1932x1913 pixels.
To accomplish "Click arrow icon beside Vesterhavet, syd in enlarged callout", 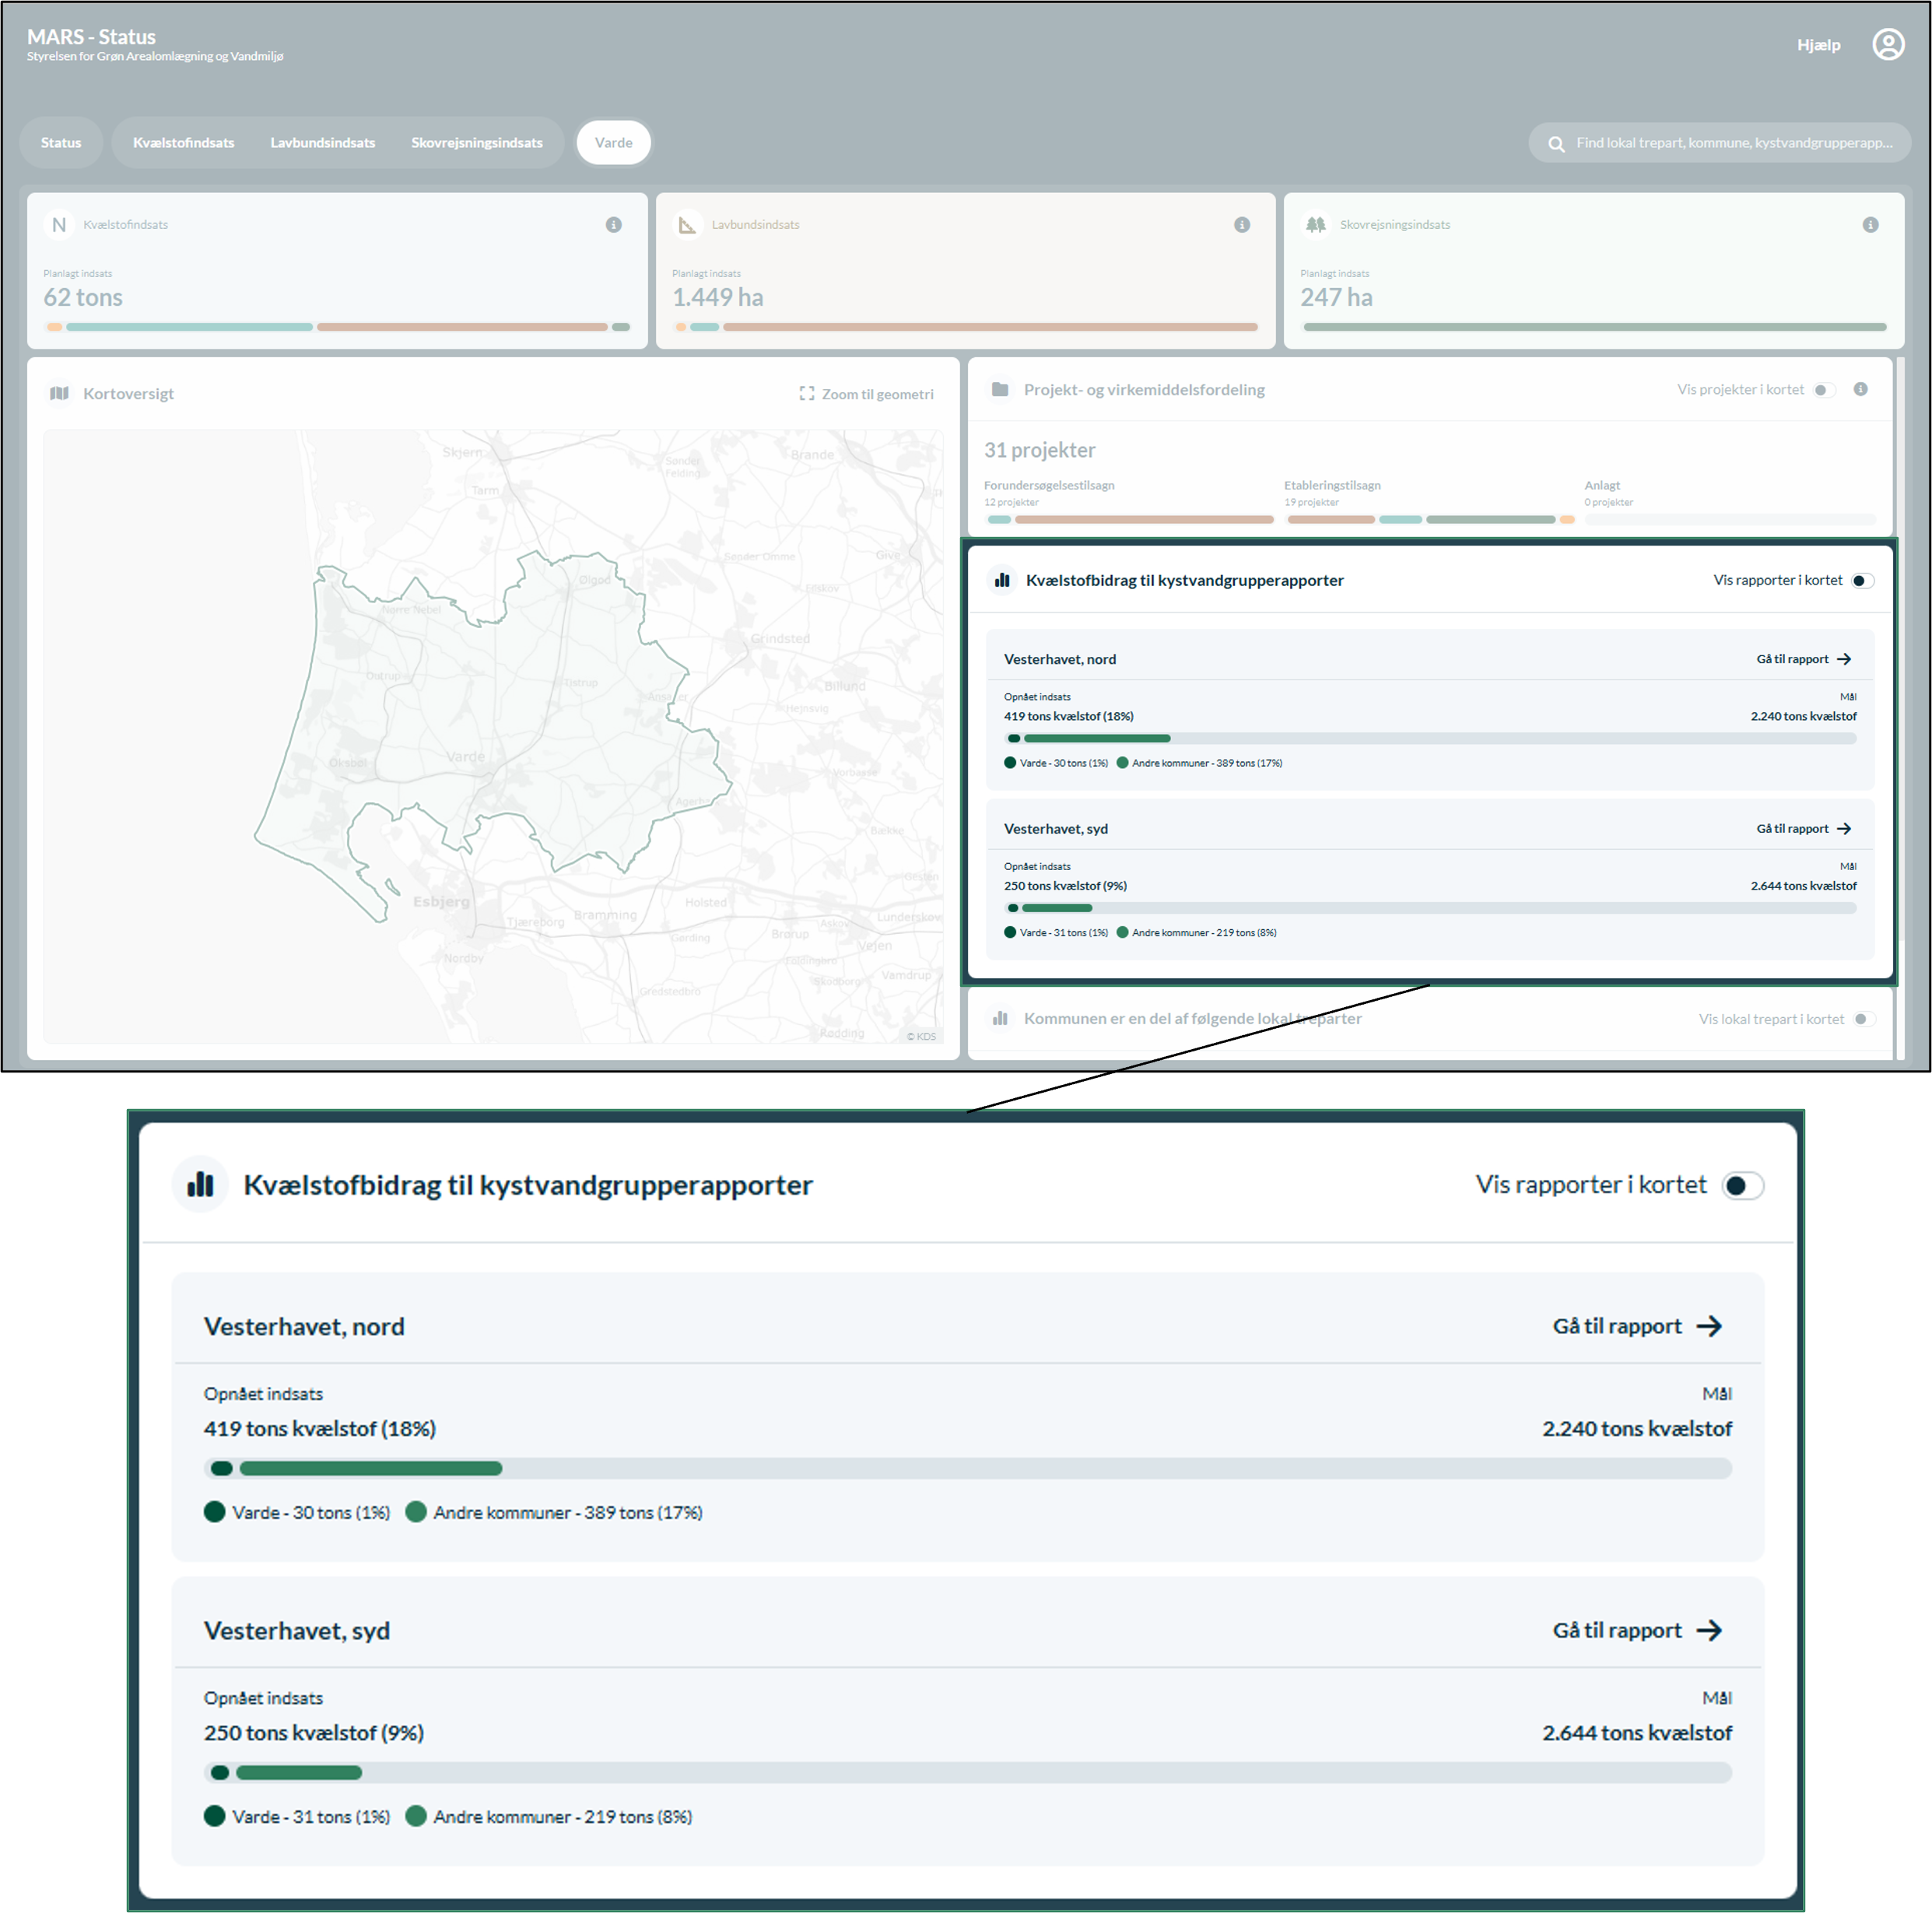I will (1709, 1630).
